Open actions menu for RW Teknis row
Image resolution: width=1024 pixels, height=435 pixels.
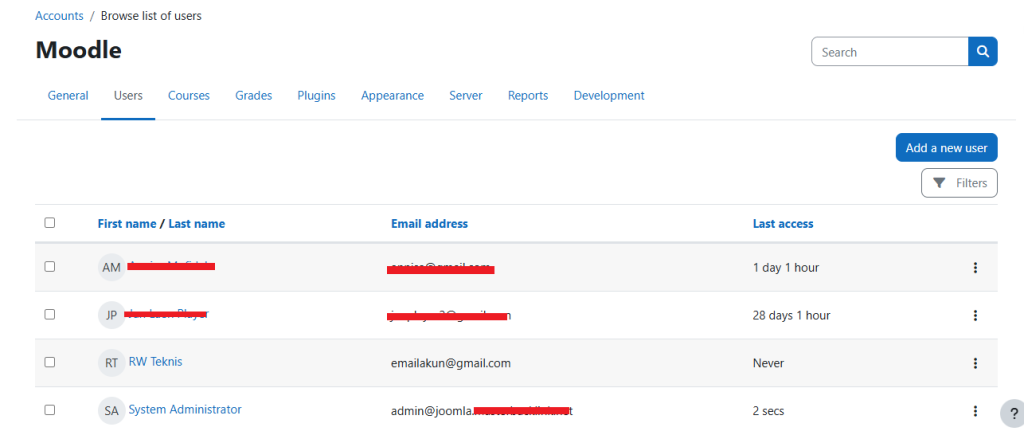975,363
